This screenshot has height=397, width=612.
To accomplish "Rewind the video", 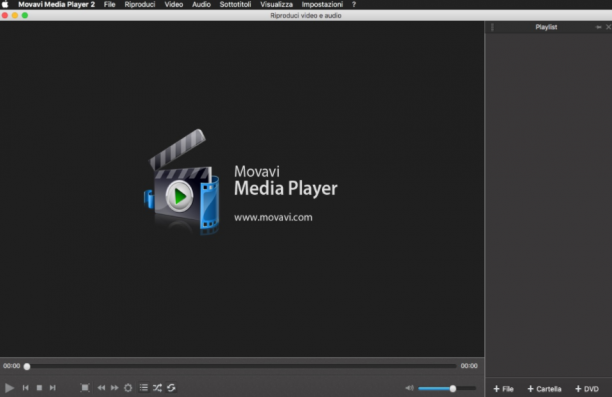I will tap(101, 388).
